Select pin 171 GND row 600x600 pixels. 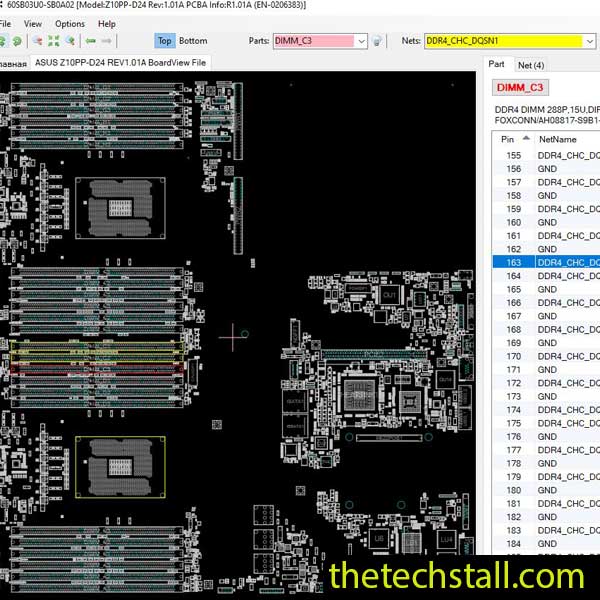546,370
